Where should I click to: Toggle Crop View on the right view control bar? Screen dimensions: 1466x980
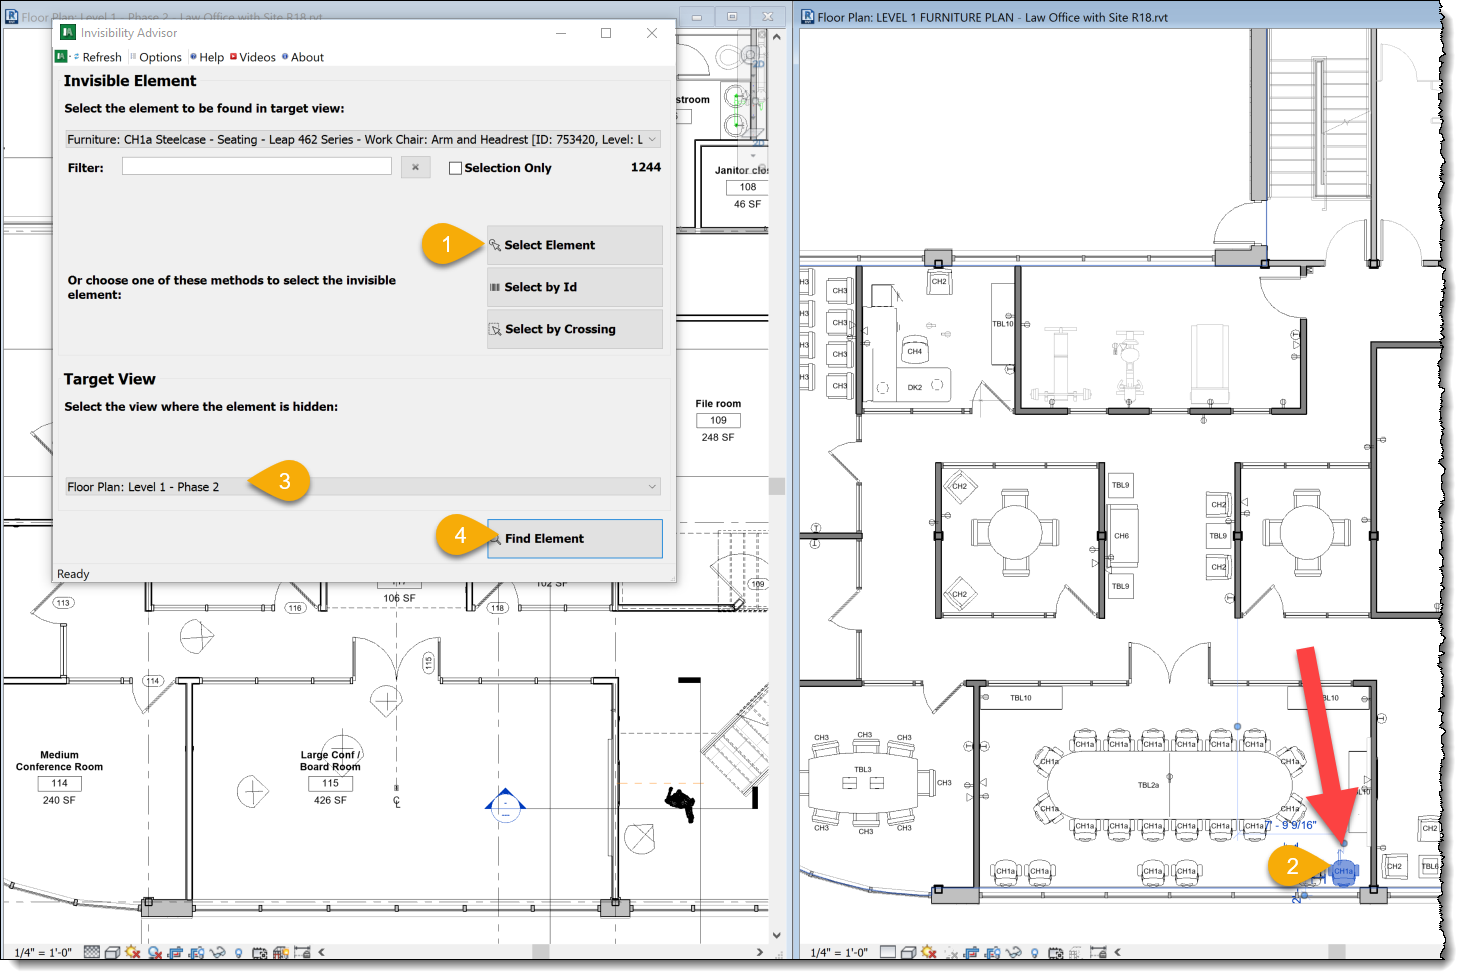(x=972, y=952)
